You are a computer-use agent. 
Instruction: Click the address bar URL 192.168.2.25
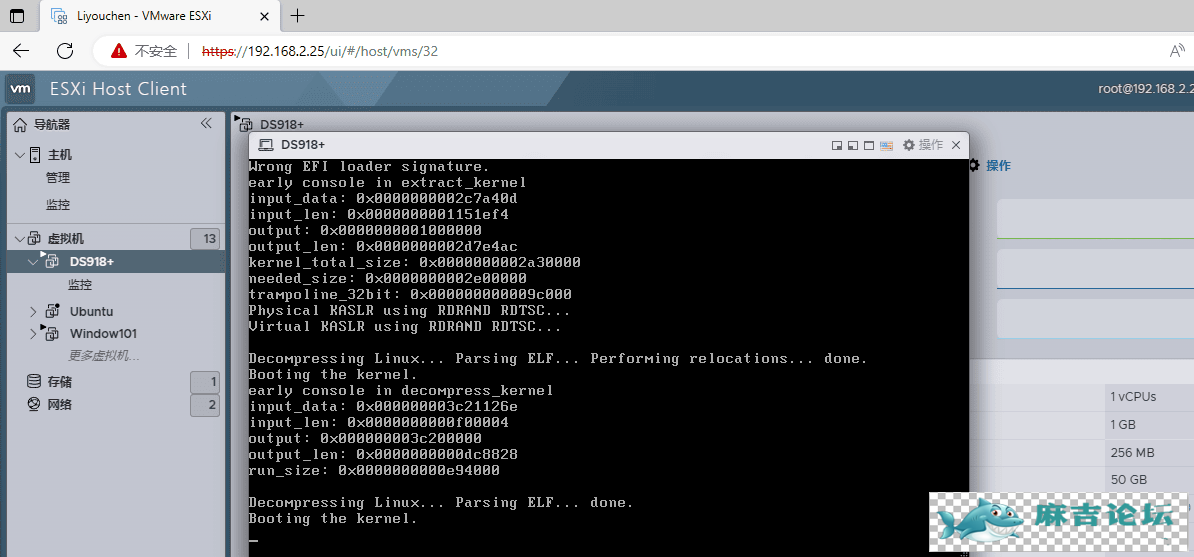[x=319, y=52]
